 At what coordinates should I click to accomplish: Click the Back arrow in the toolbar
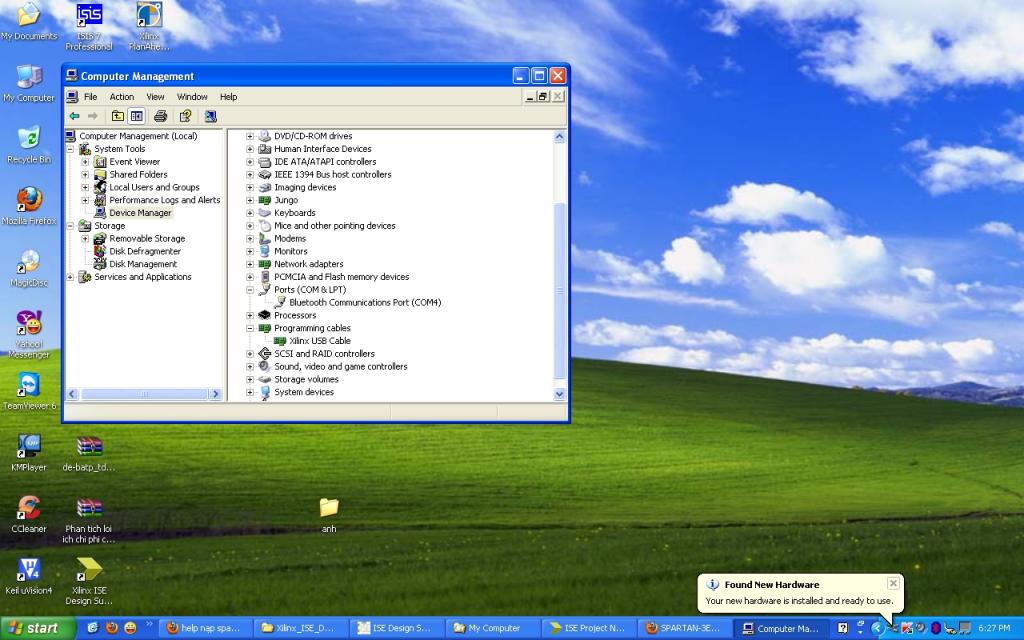click(x=74, y=116)
